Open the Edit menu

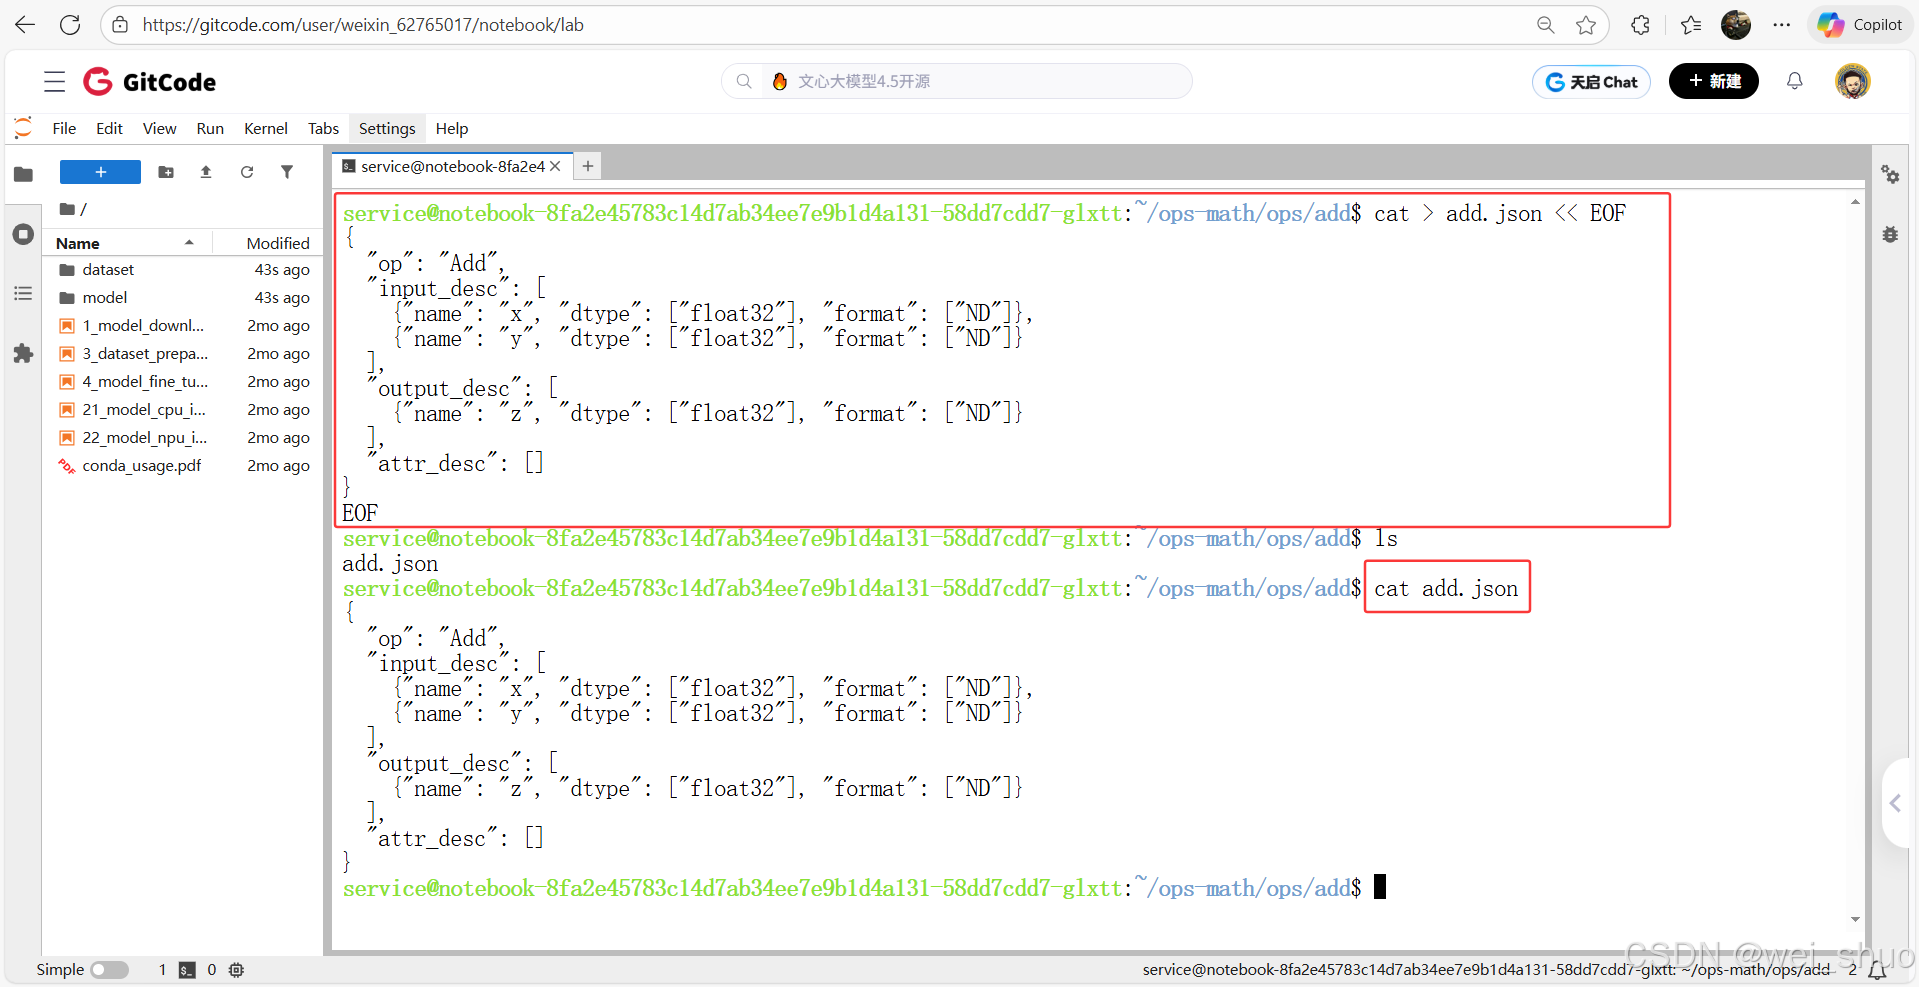[x=109, y=128]
